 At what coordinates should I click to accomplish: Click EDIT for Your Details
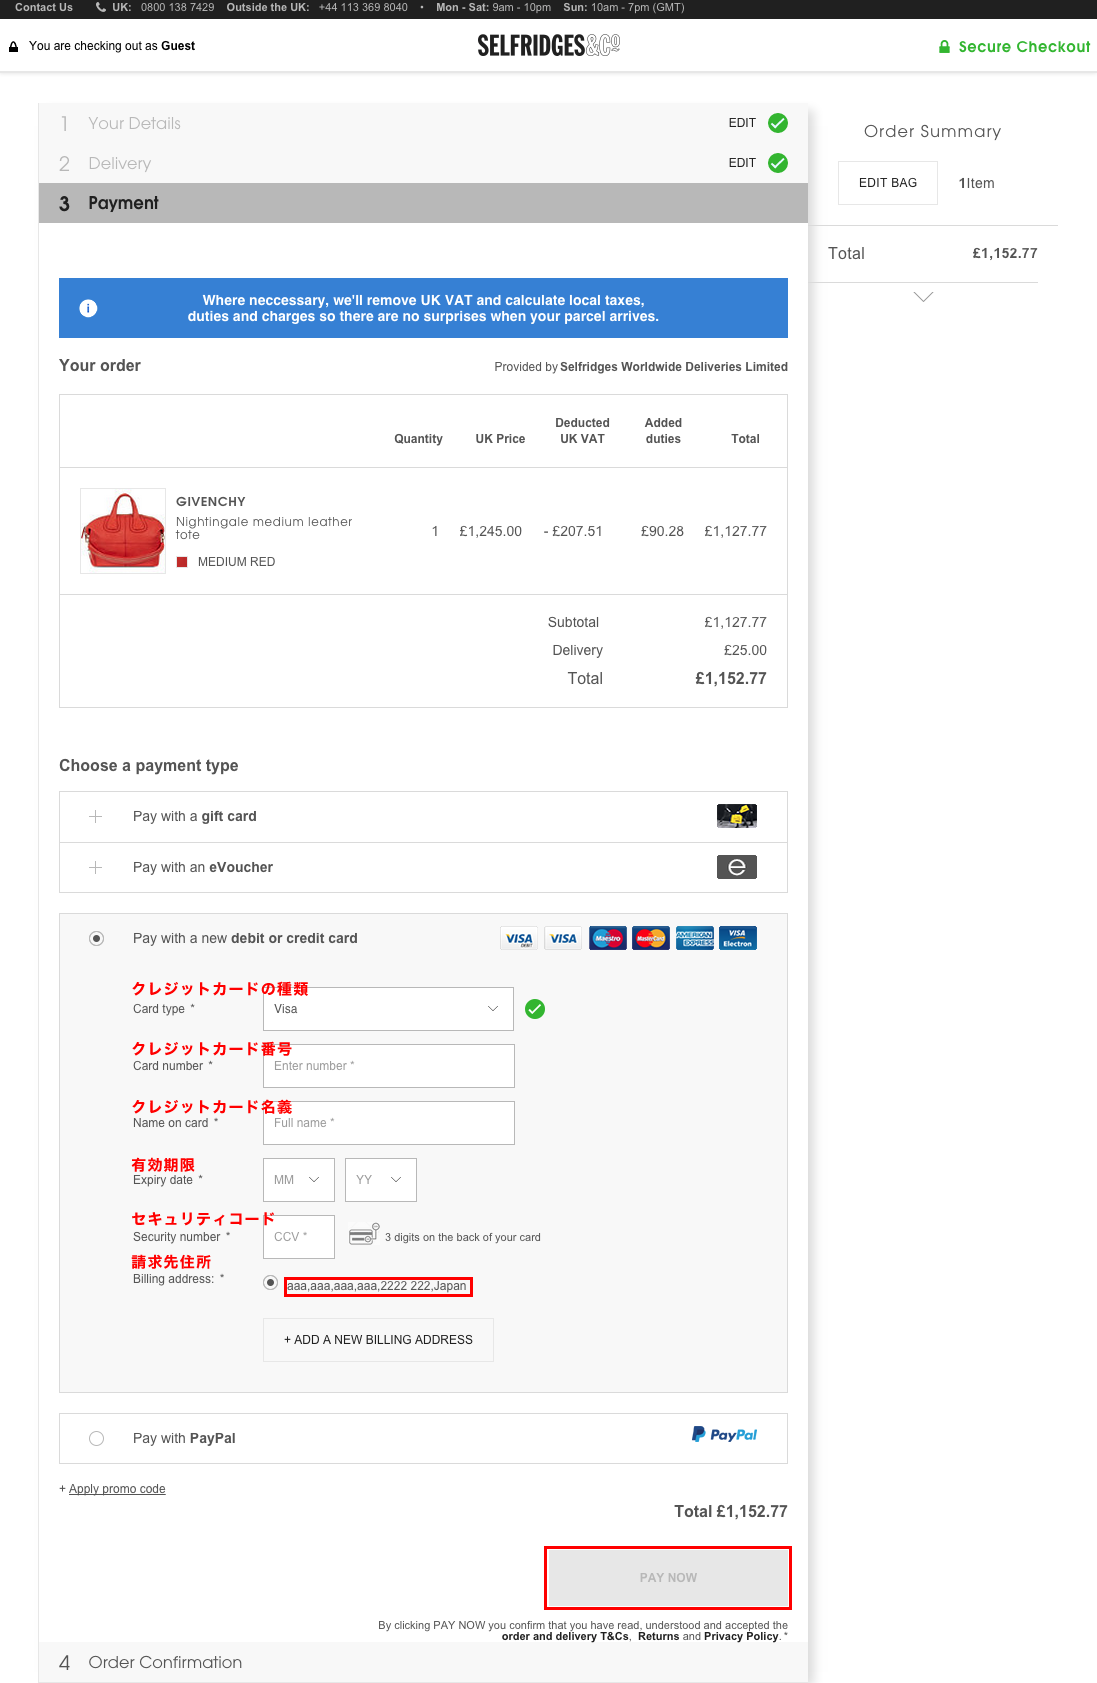742,123
